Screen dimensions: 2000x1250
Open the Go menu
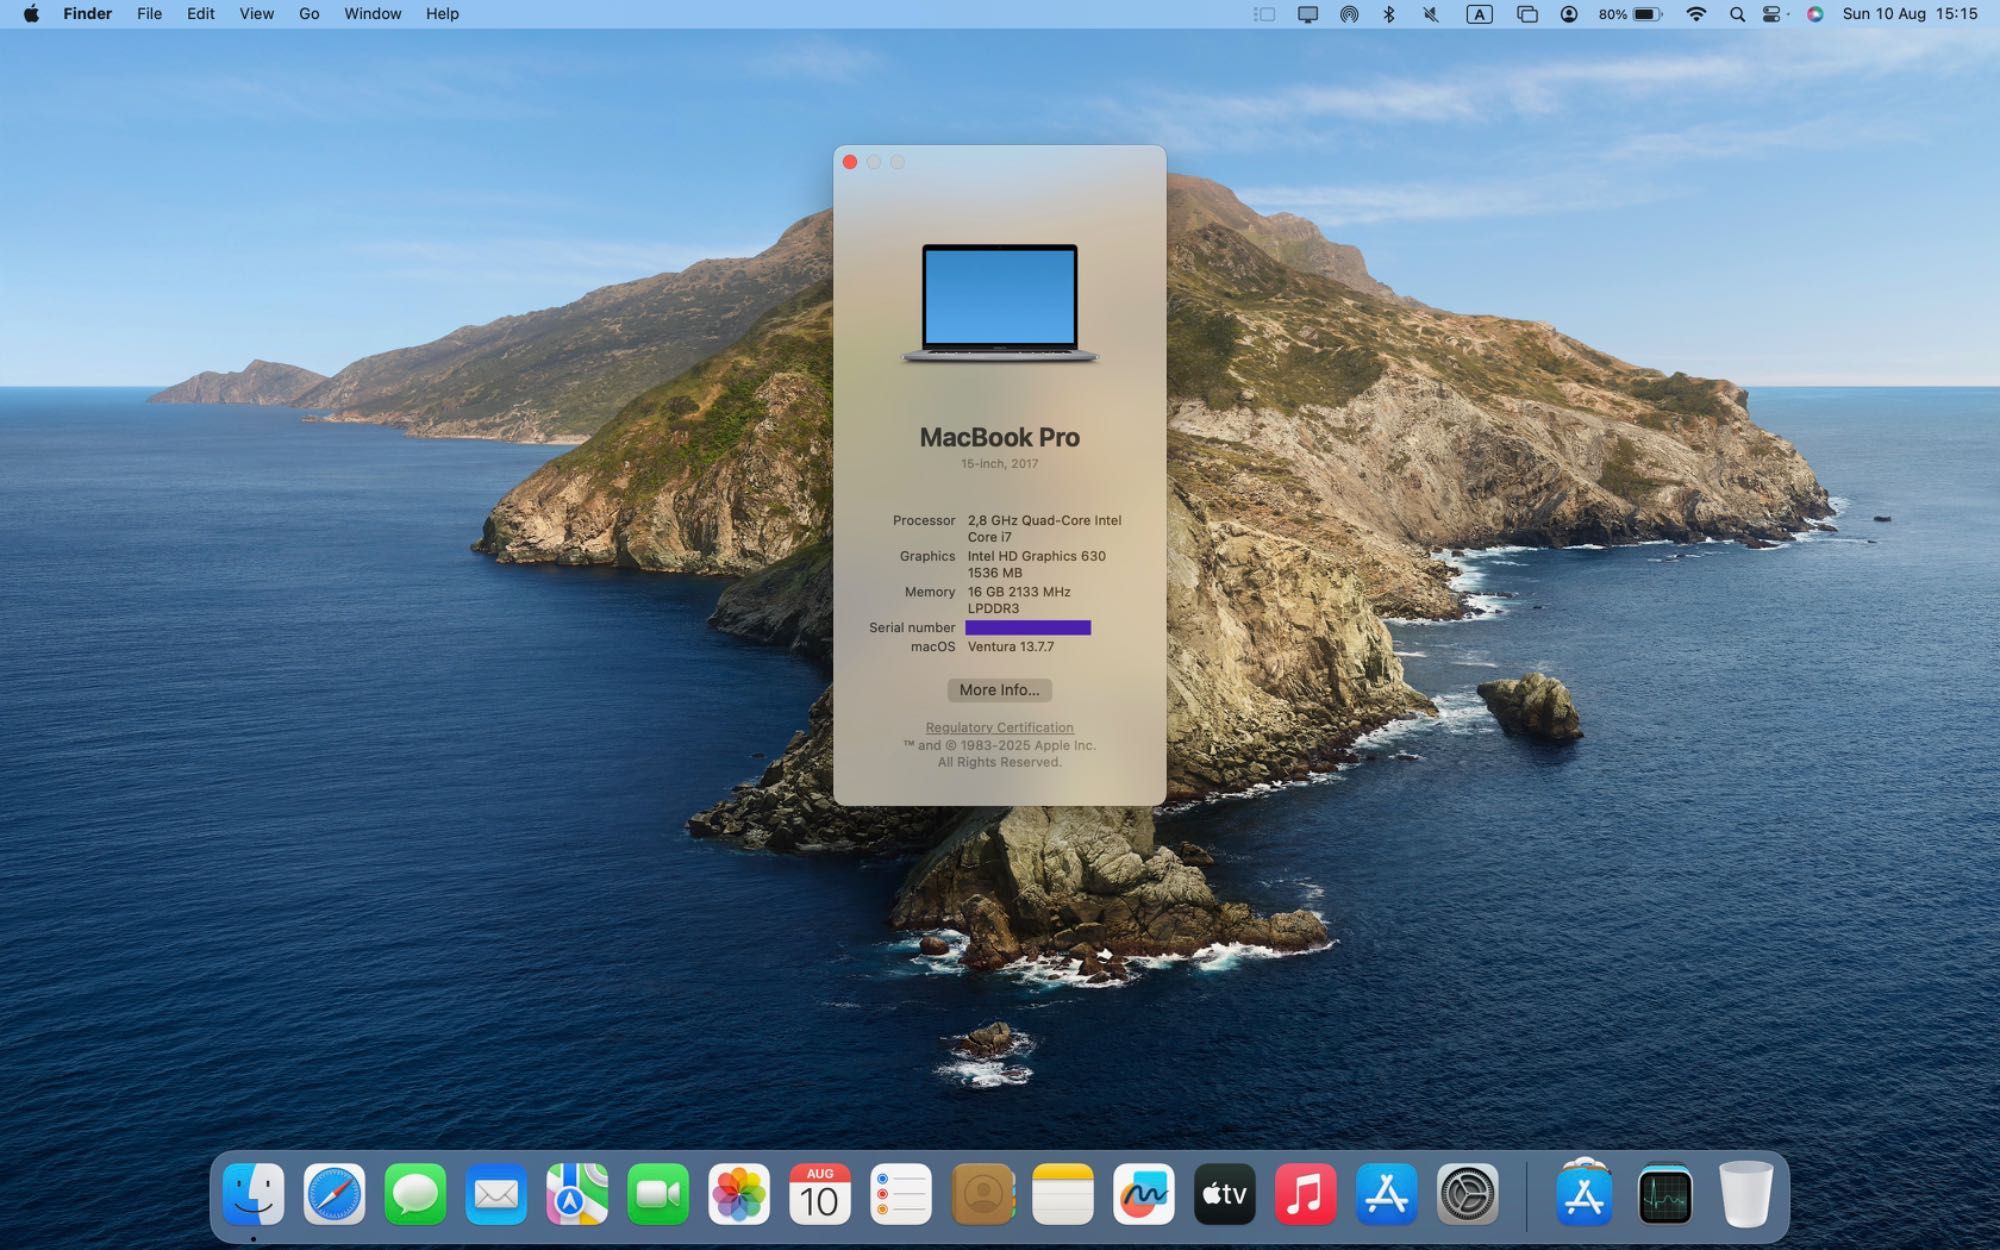pyautogui.click(x=309, y=14)
